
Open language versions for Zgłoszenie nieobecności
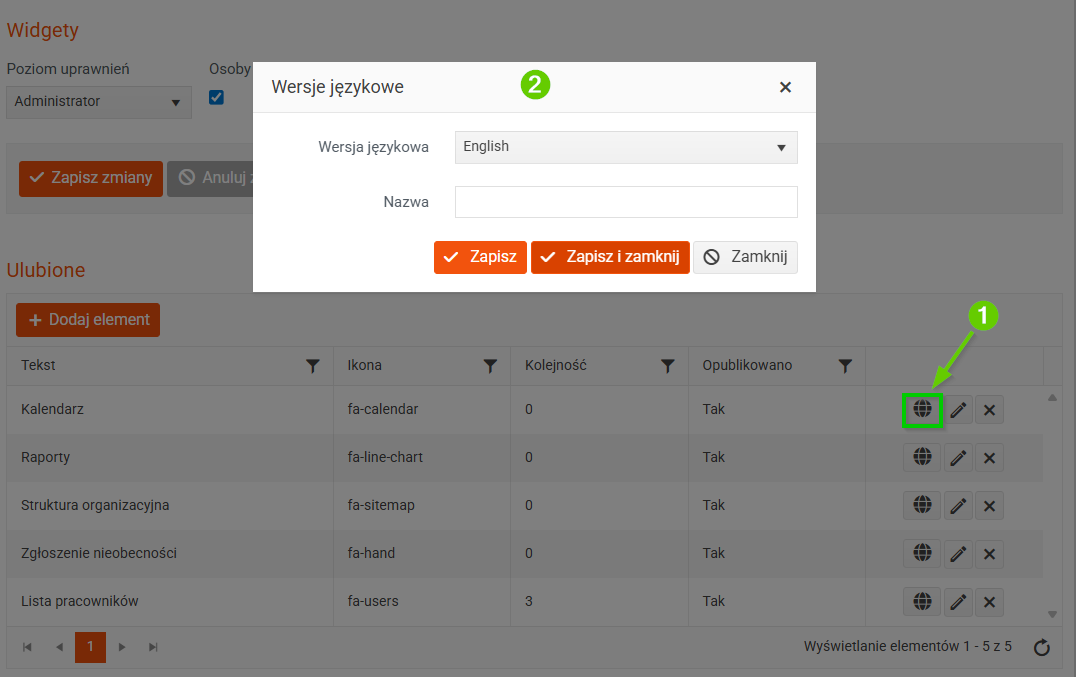[x=922, y=553]
